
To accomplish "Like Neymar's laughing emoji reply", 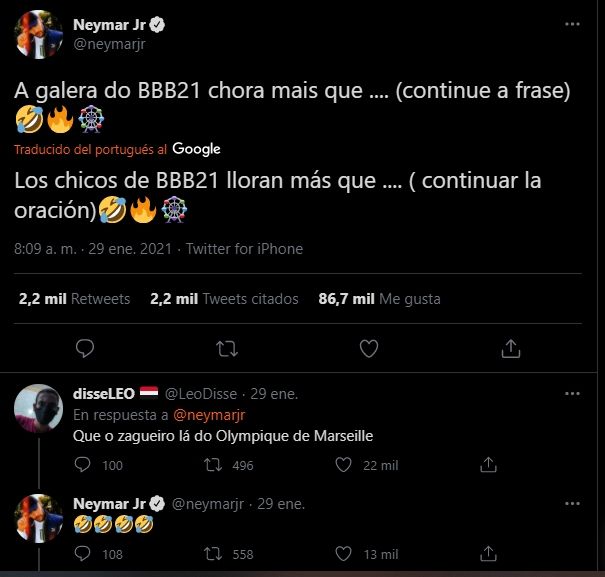I will click(345, 553).
